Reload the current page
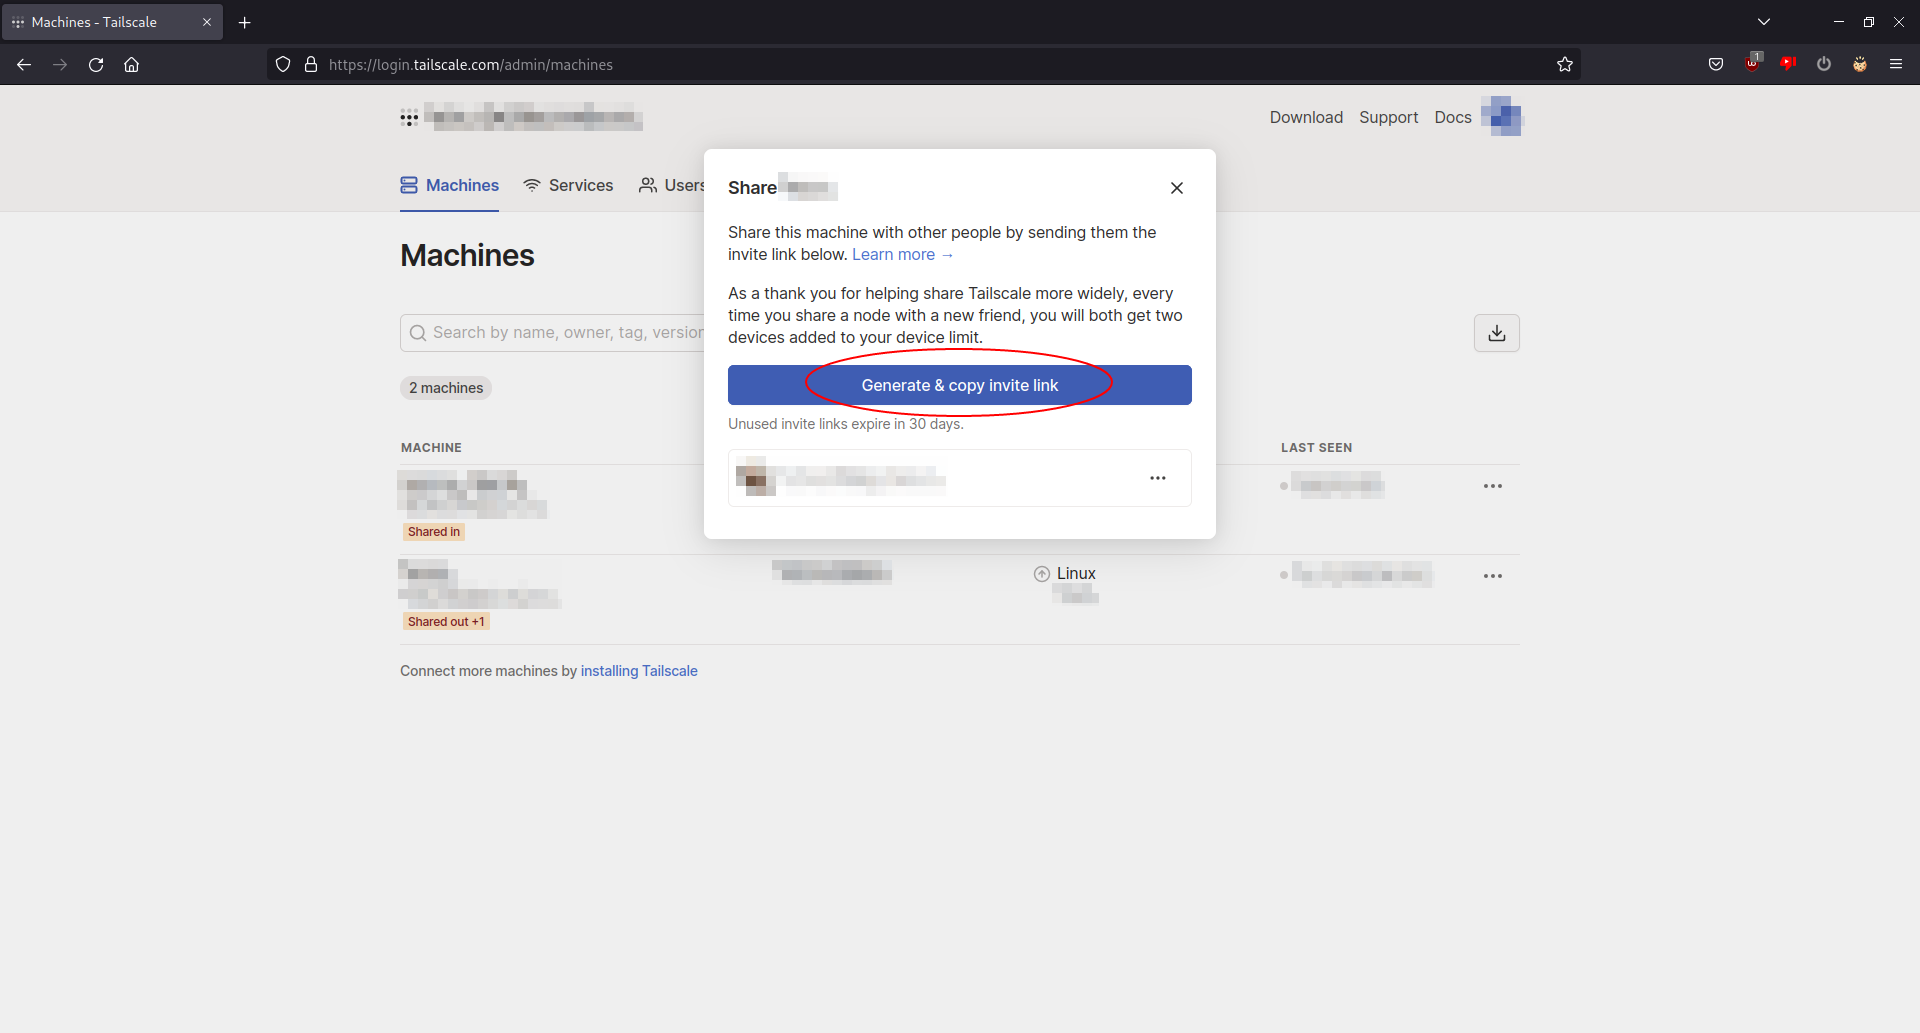Viewport: 1920px width, 1033px height. [96, 65]
